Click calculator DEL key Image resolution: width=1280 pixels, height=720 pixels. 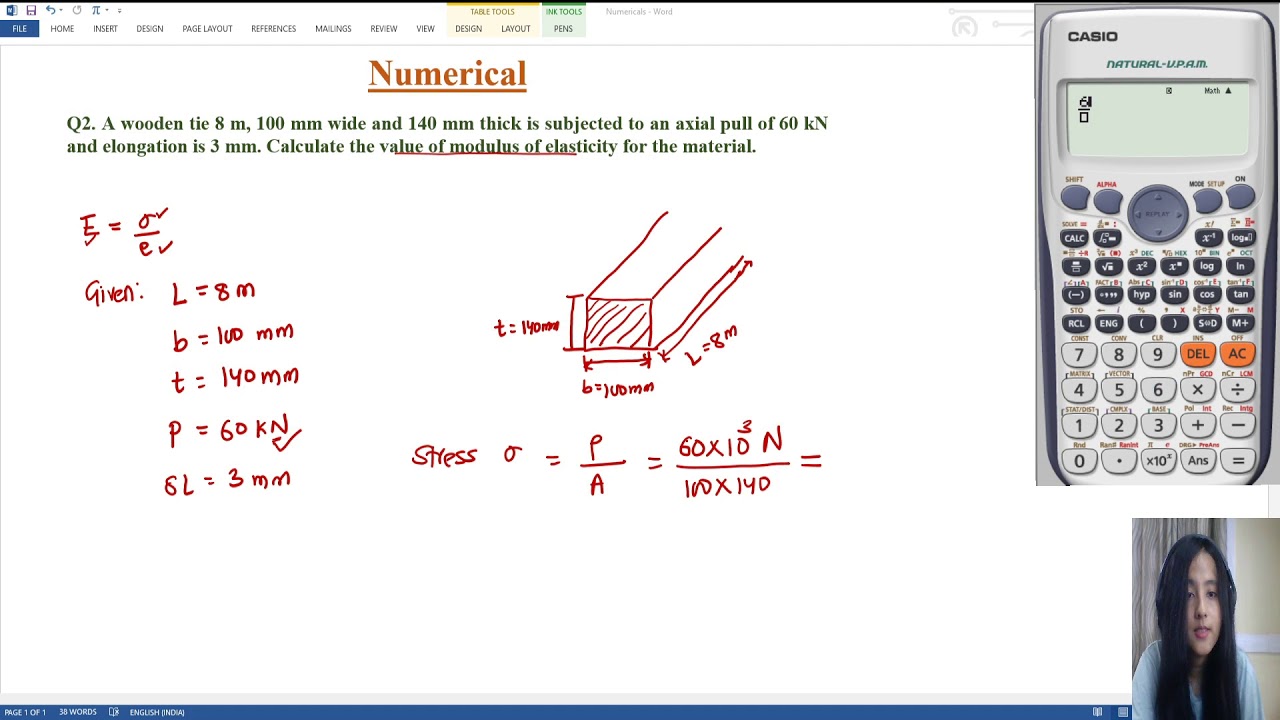coord(1198,354)
